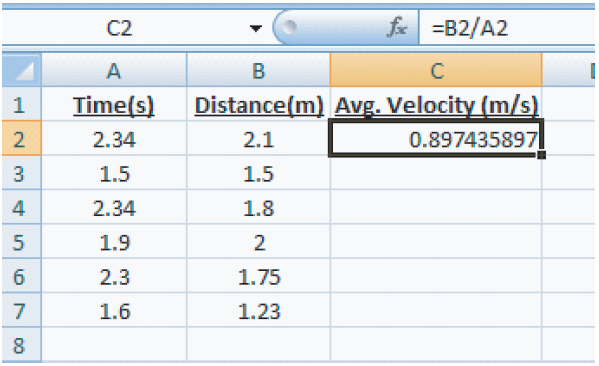Click empty cell C7
Screen dimensions: 599x366
[x=436, y=311]
